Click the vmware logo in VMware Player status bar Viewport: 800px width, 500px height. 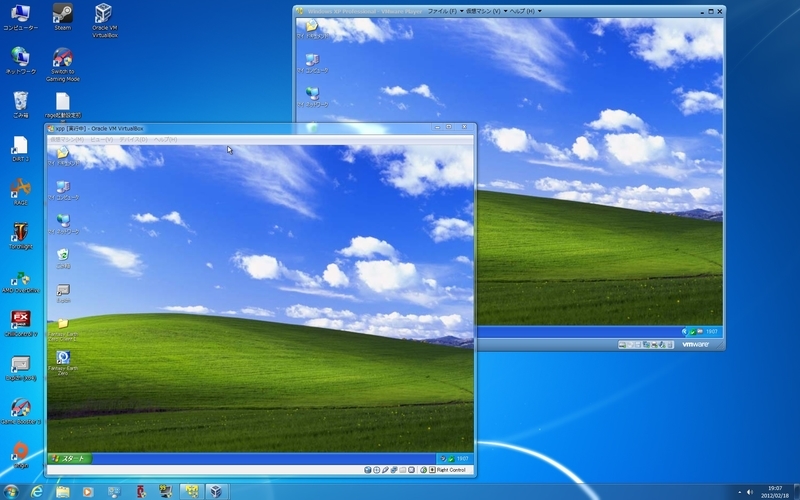tap(695, 344)
